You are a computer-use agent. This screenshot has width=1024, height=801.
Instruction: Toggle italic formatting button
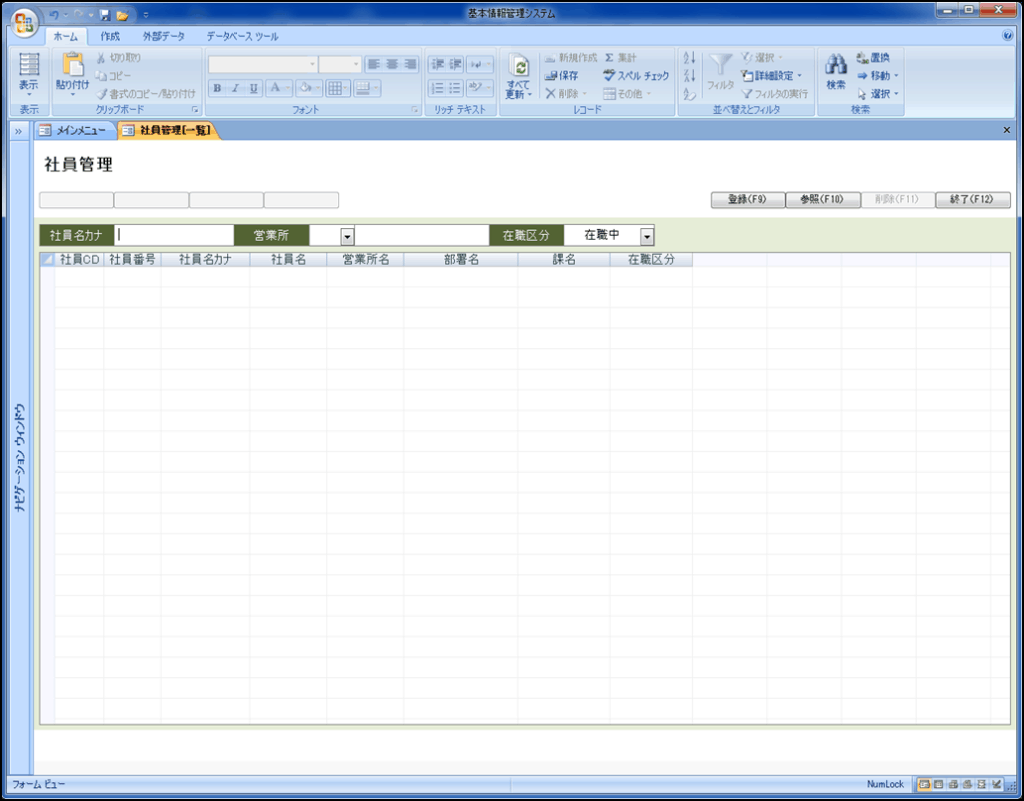pyautogui.click(x=235, y=88)
